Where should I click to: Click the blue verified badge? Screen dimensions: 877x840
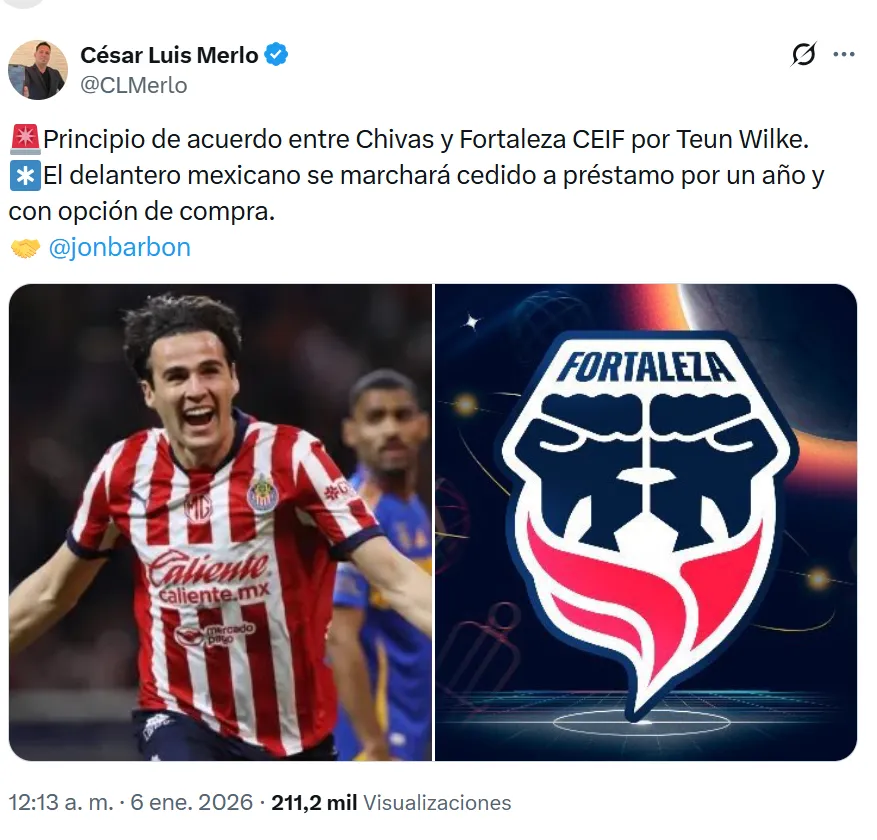point(276,55)
